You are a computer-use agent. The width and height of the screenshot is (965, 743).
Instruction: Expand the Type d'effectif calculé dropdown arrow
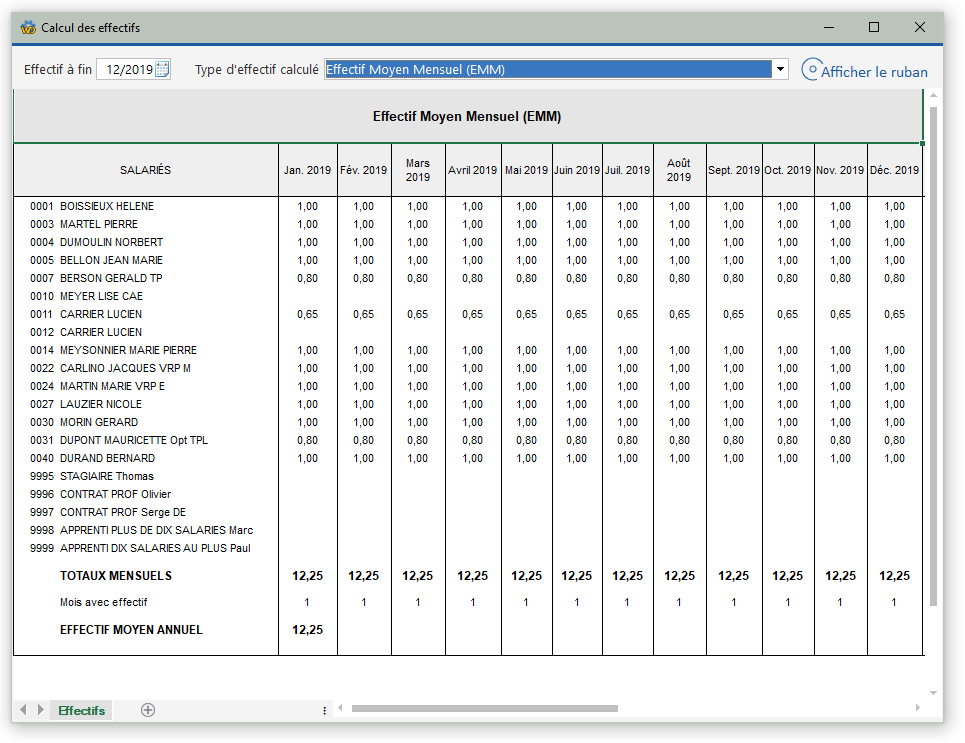780,69
